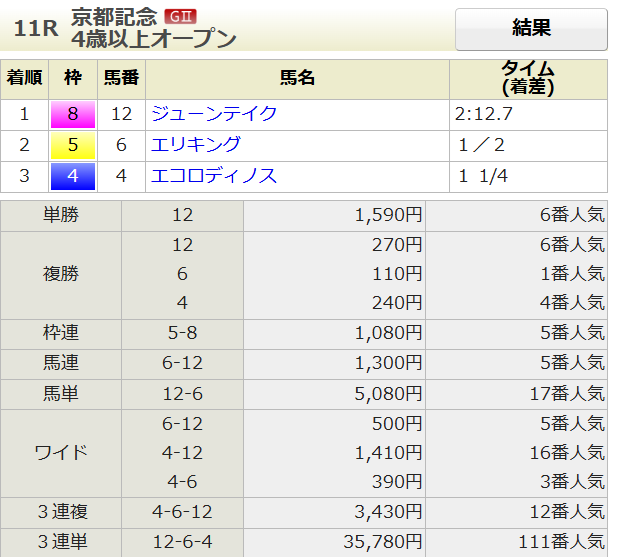Click the 3連複 combination 4-6-12
The image size is (619, 559).
pos(182,512)
